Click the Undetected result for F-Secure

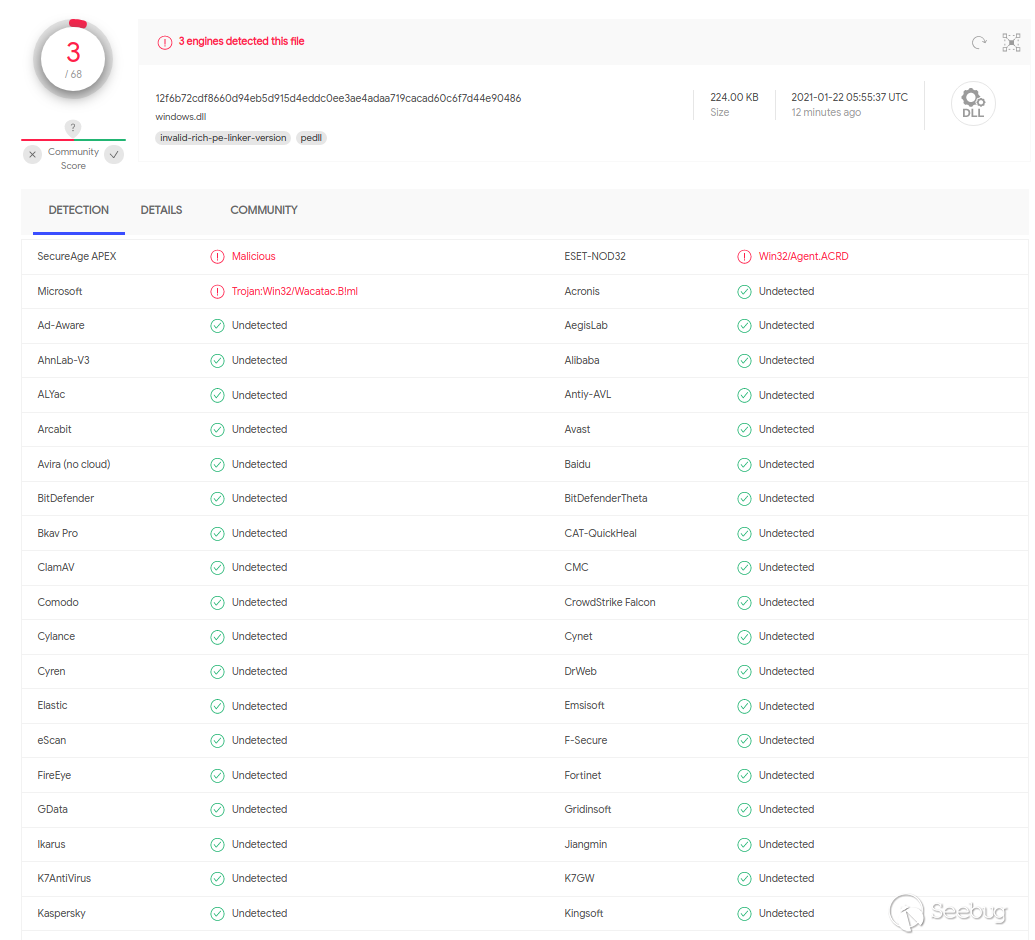tap(786, 741)
